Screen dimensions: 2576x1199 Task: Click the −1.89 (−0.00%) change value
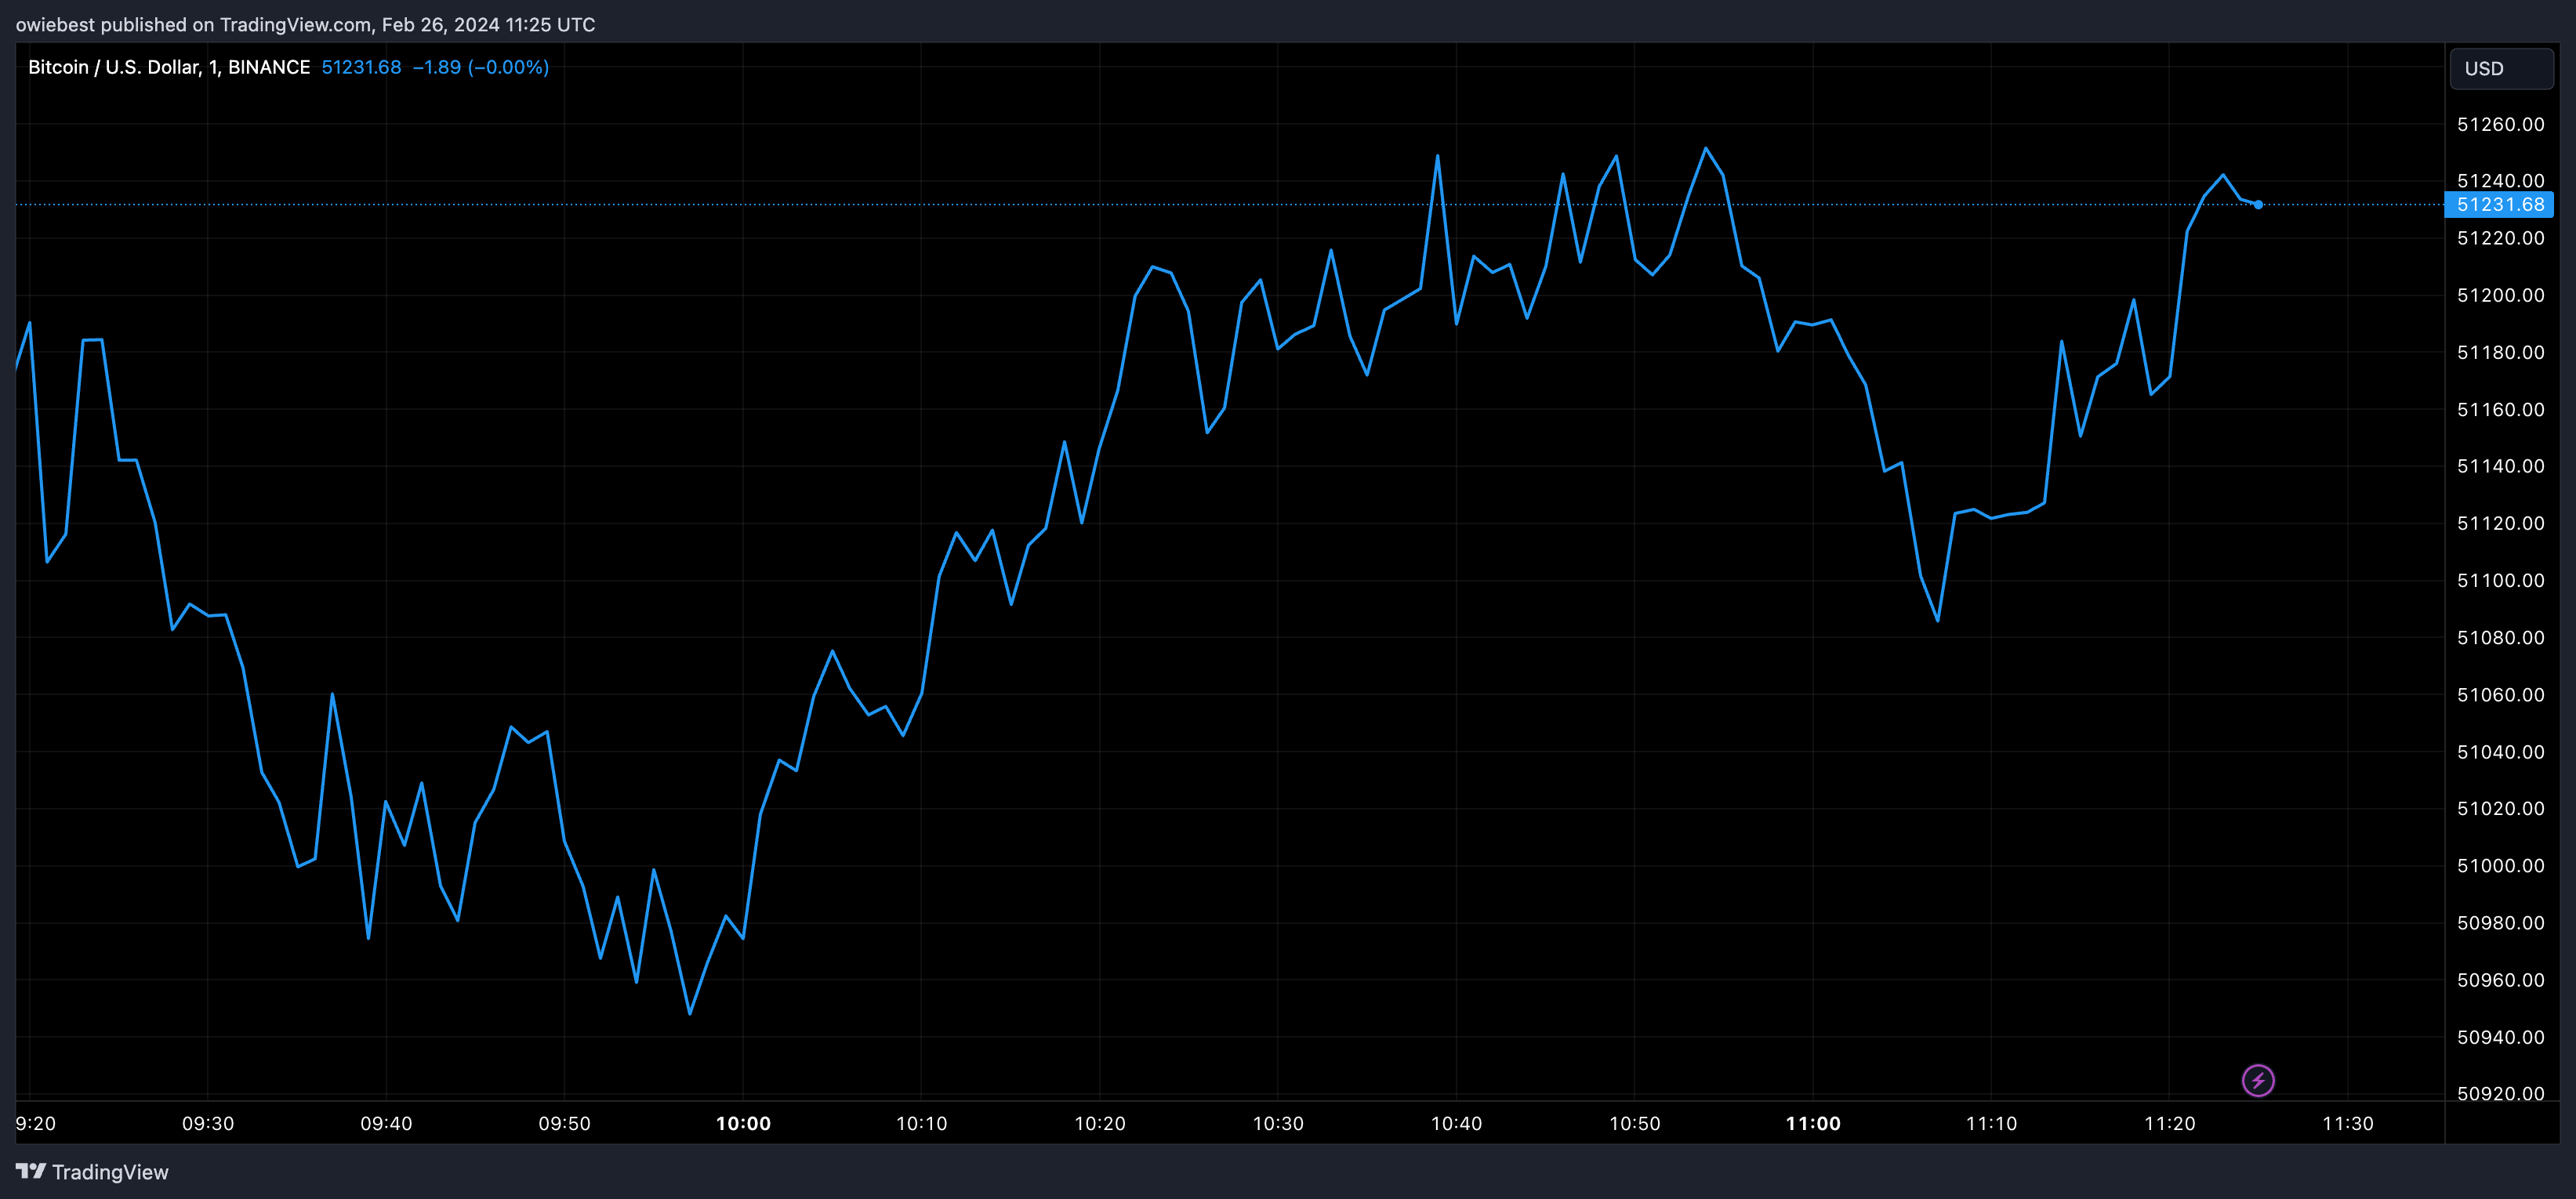pyautogui.click(x=481, y=67)
